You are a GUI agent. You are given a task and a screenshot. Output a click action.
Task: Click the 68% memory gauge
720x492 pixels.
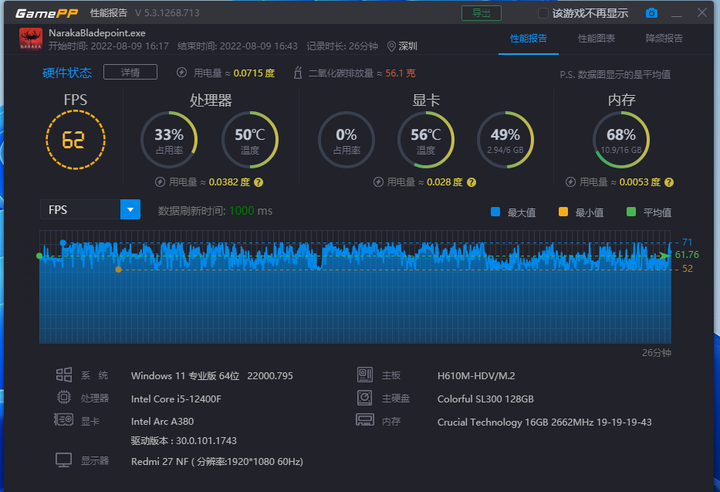coord(621,140)
